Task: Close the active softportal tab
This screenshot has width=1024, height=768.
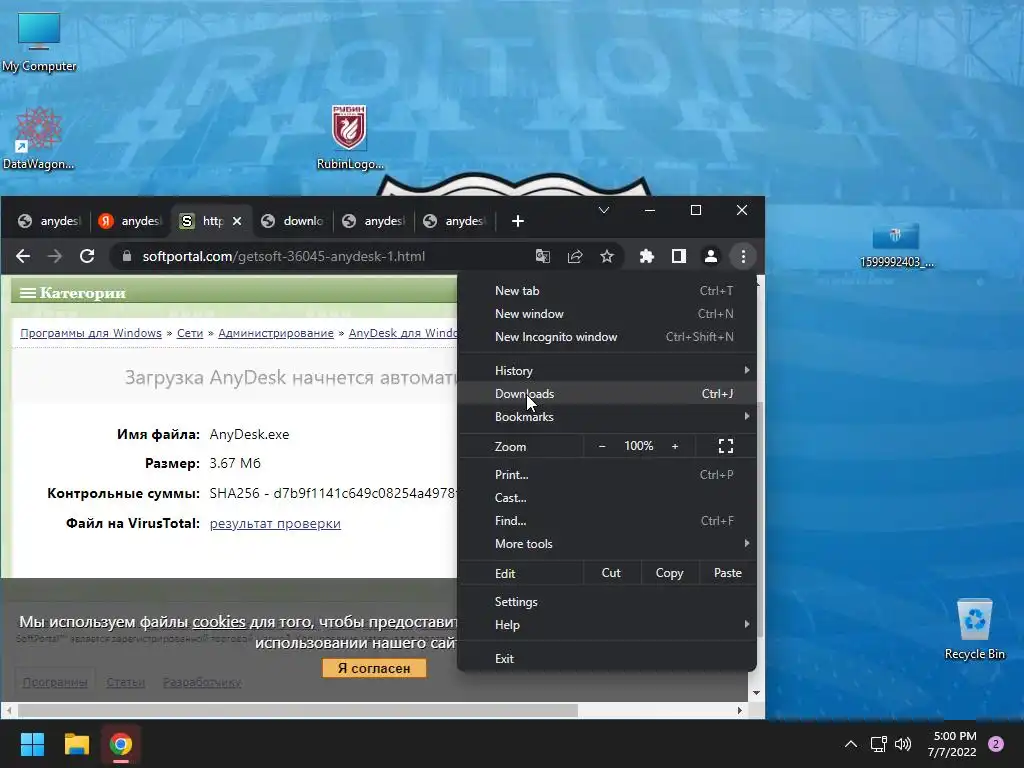Action: (237, 221)
